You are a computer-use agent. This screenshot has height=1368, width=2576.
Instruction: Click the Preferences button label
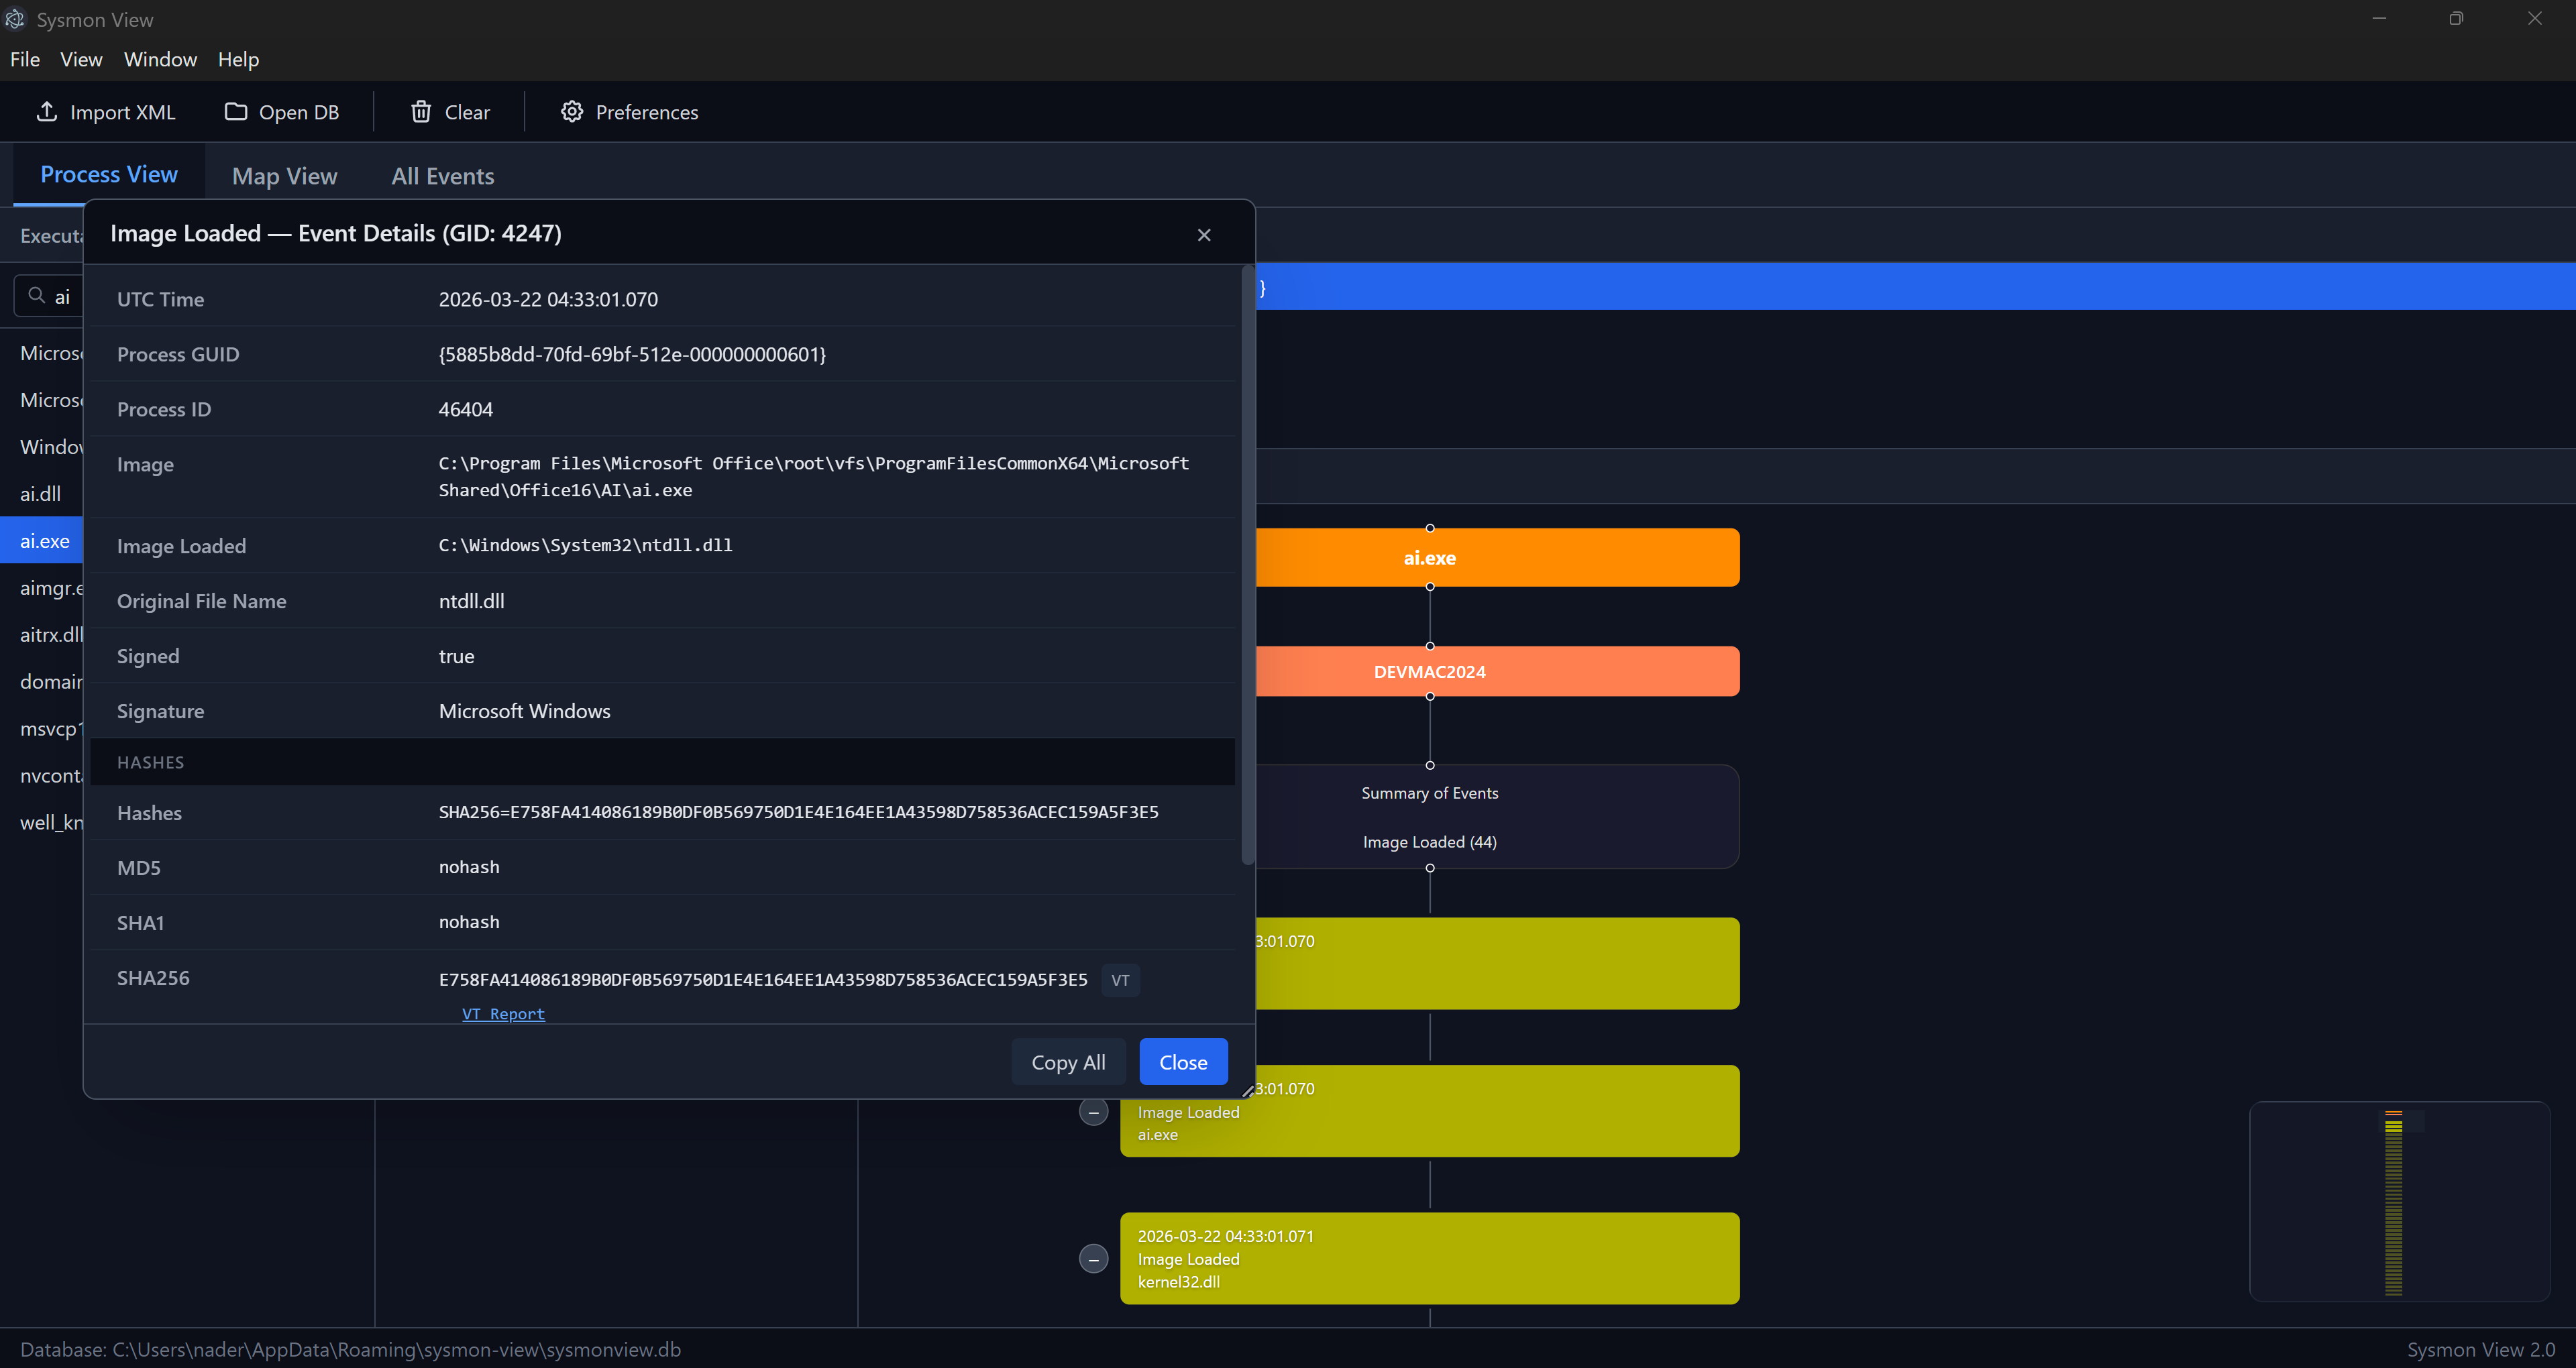[647, 112]
